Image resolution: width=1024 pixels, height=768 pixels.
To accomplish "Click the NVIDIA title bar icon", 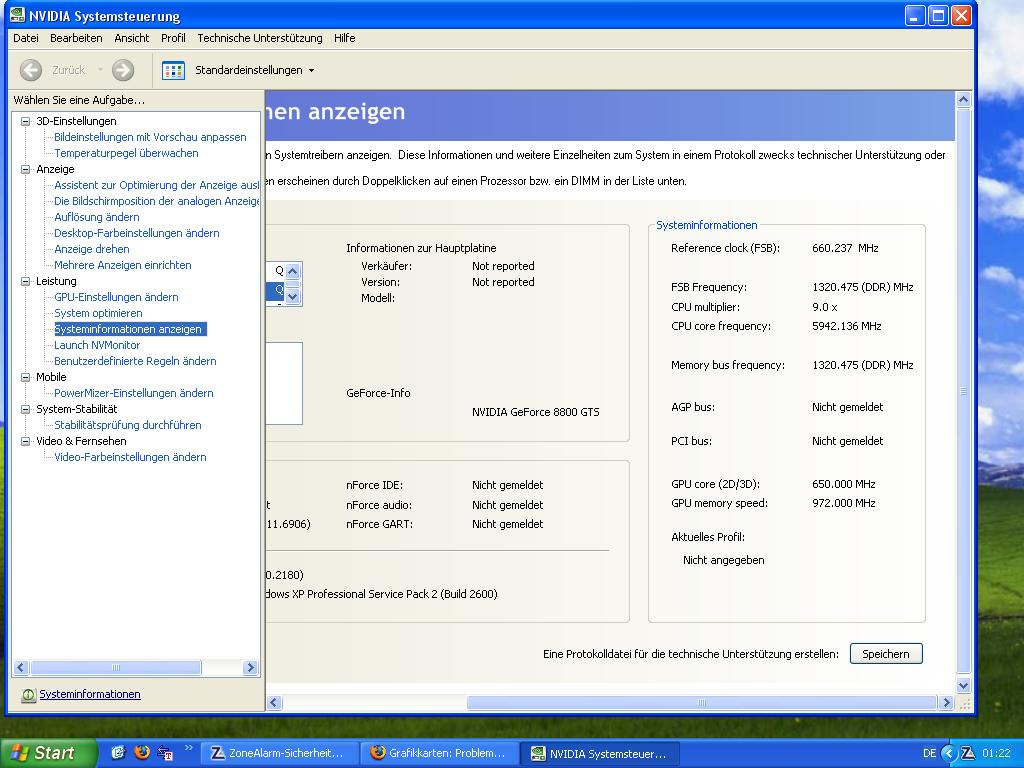I will (x=17, y=15).
